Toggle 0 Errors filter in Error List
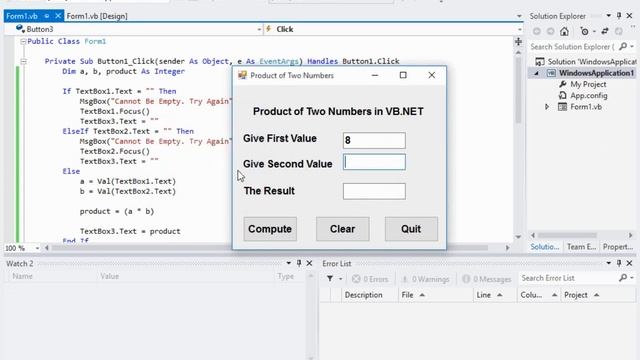This screenshot has height=360, width=640. (370, 279)
